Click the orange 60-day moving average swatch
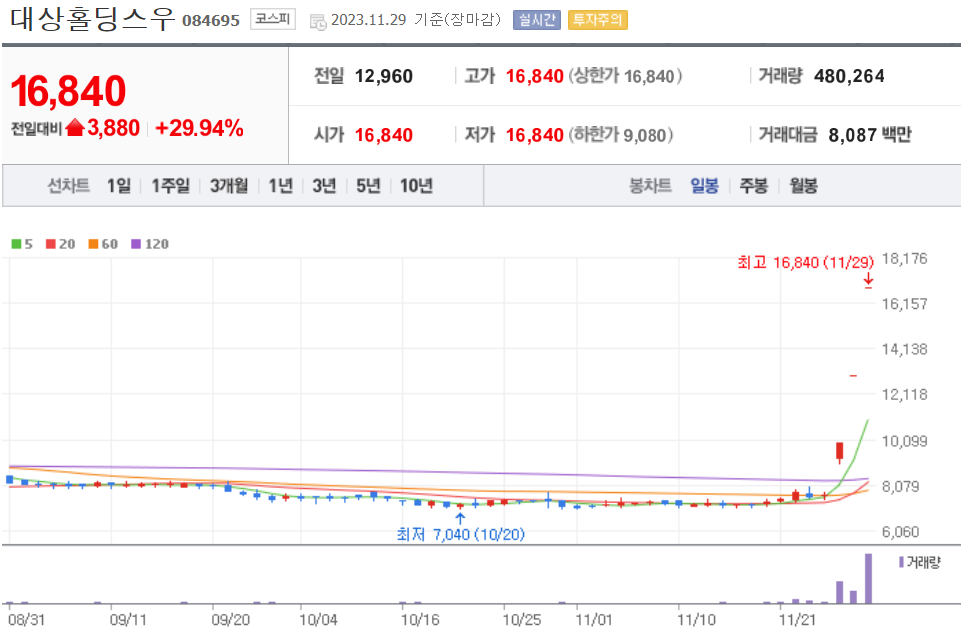This screenshot has height=642, width=961. (x=93, y=244)
